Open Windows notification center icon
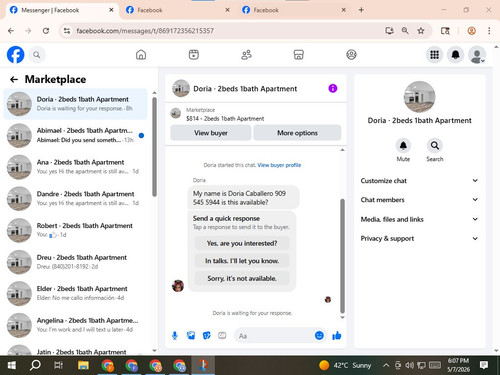Screen dimensions: 500x375 484,365
